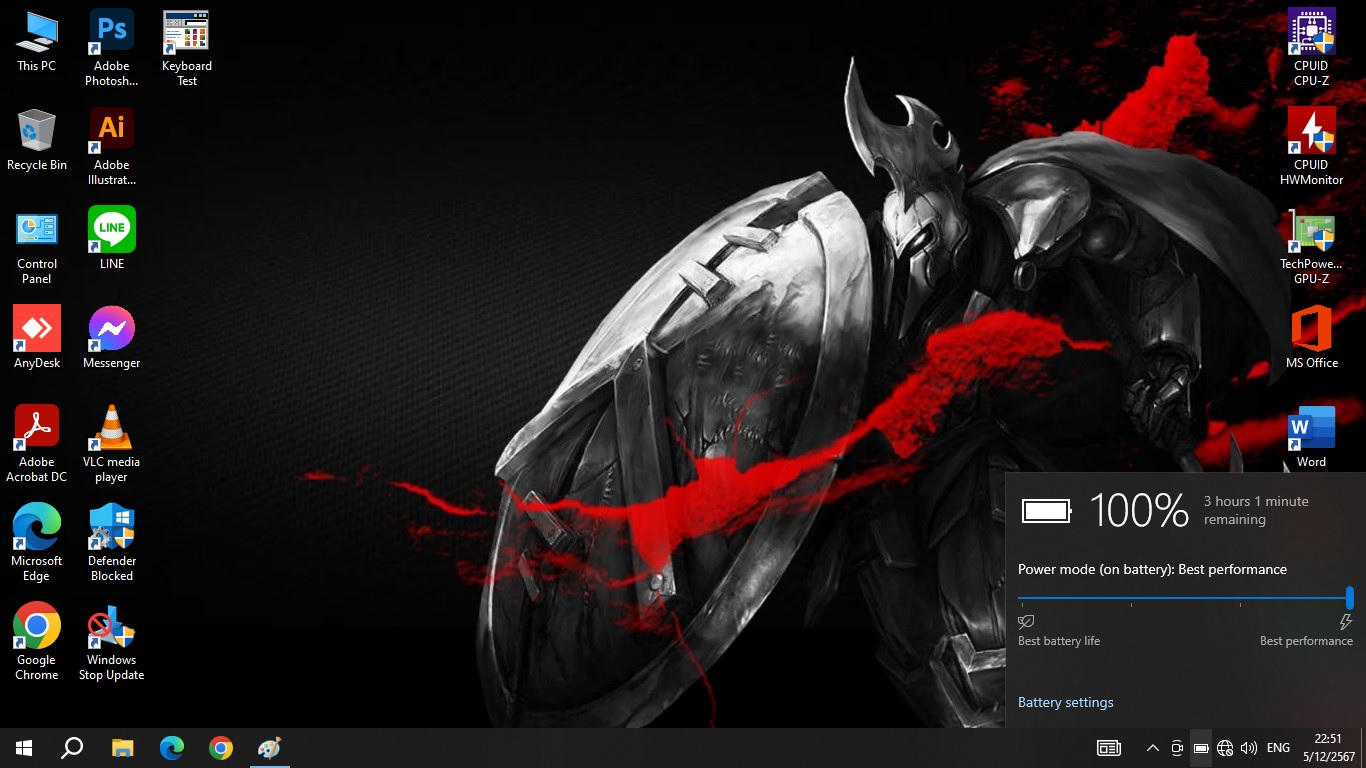
Task: Select Adobe Illustrator desktop shortcut
Action: click(112, 148)
